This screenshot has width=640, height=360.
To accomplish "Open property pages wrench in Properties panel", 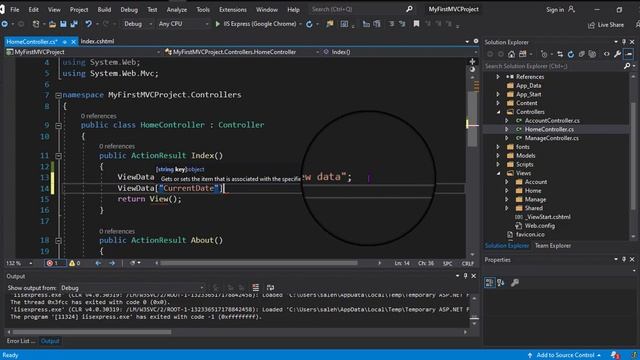I will click(x=515, y=282).
